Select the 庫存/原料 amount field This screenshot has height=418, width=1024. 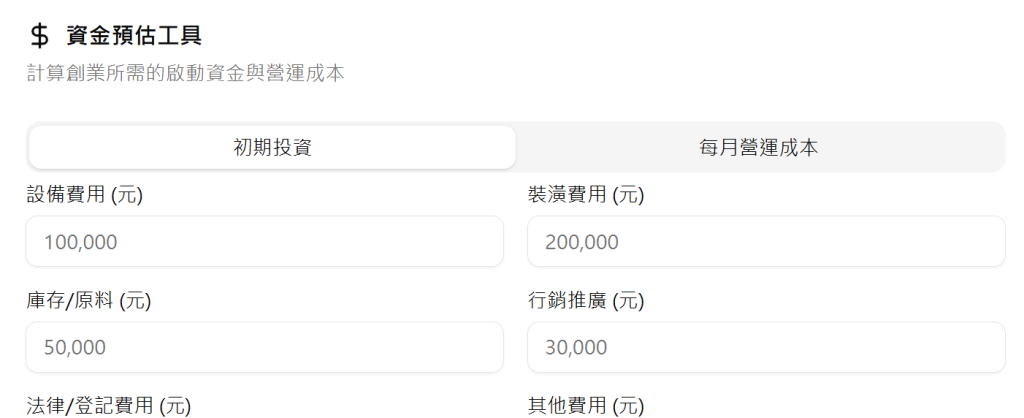pos(264,347)
